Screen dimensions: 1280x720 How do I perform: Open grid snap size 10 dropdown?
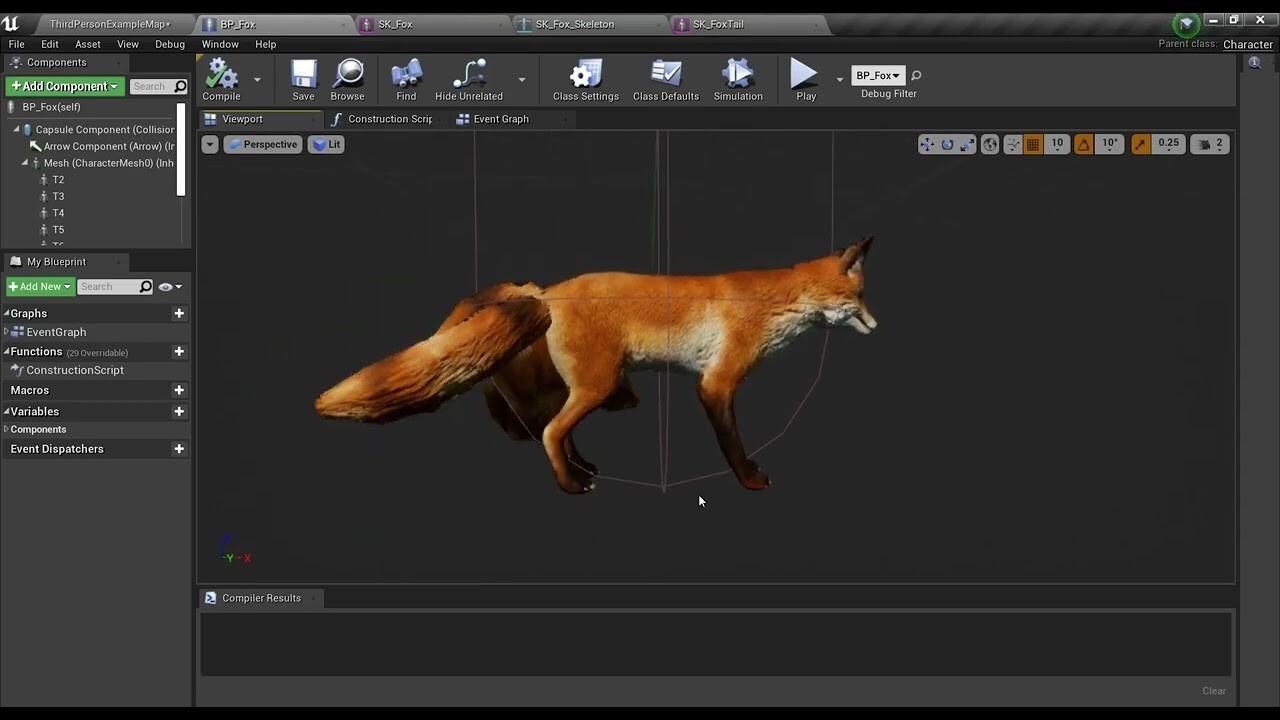[1057, 144]
